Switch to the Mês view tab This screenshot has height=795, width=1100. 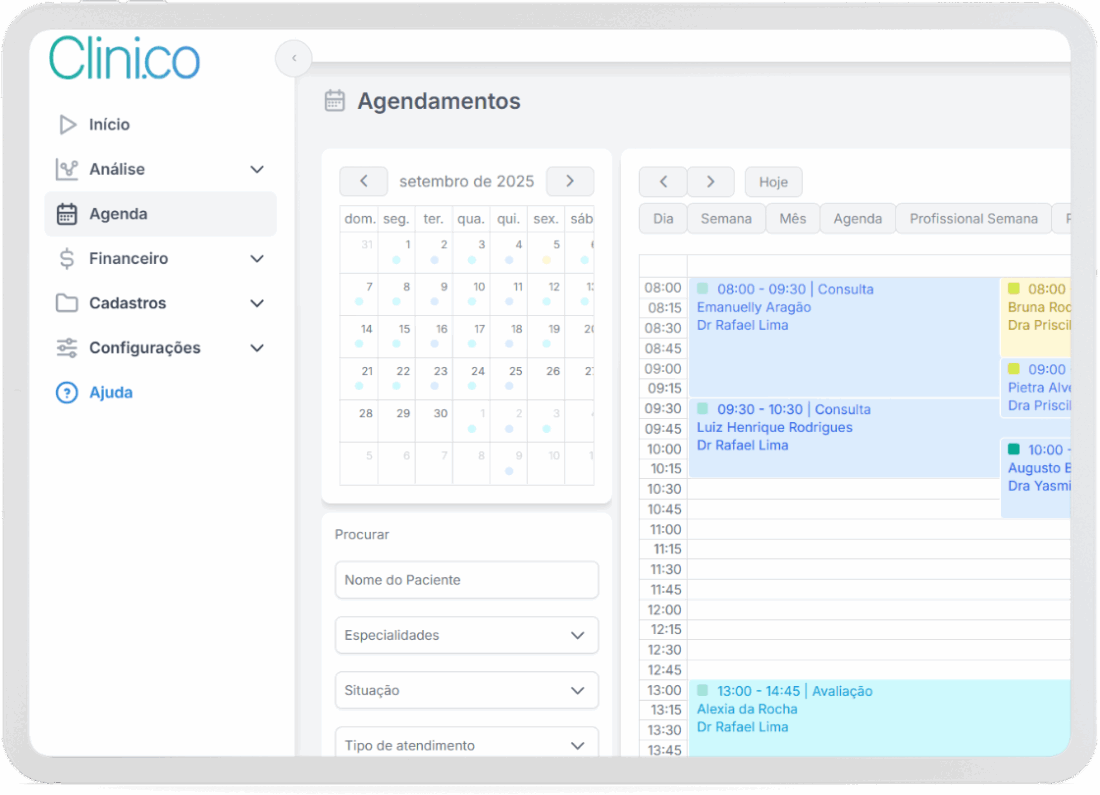pyautogui.click(x=792, y=219)
